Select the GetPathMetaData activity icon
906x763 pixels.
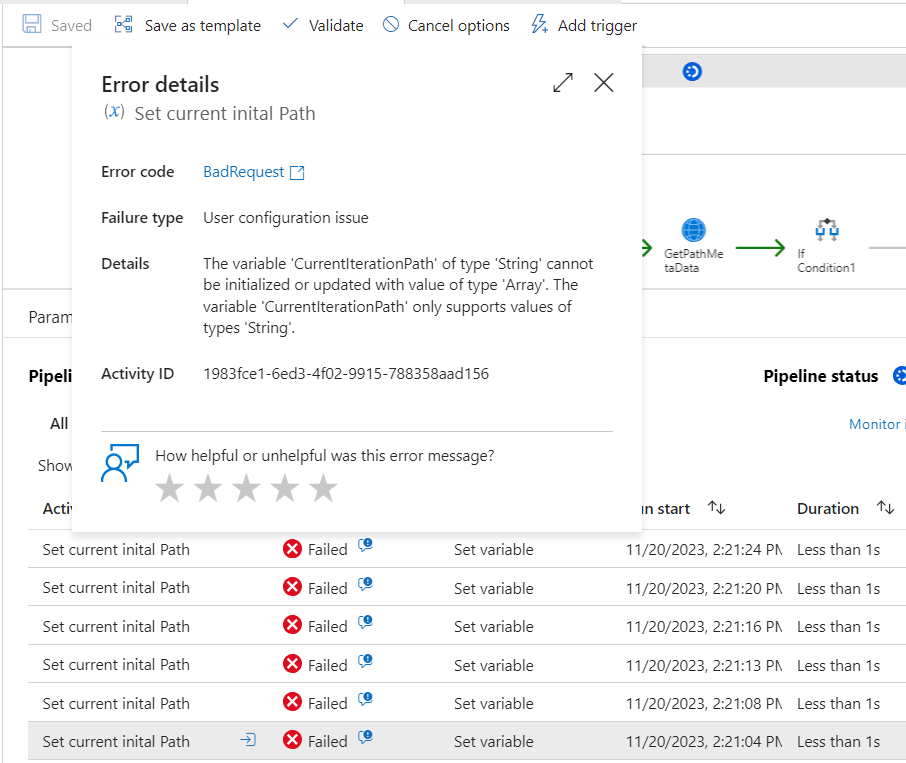693,230
